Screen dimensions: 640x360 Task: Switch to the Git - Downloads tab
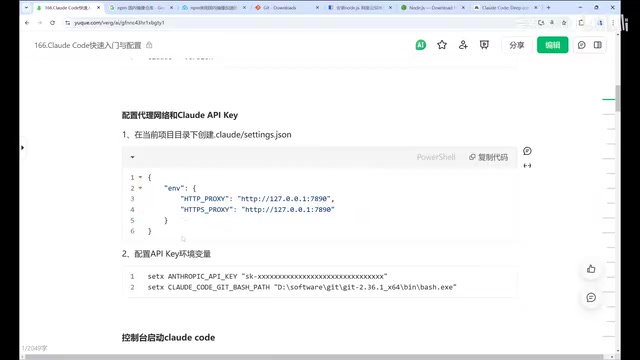click(x=287, y=7)
